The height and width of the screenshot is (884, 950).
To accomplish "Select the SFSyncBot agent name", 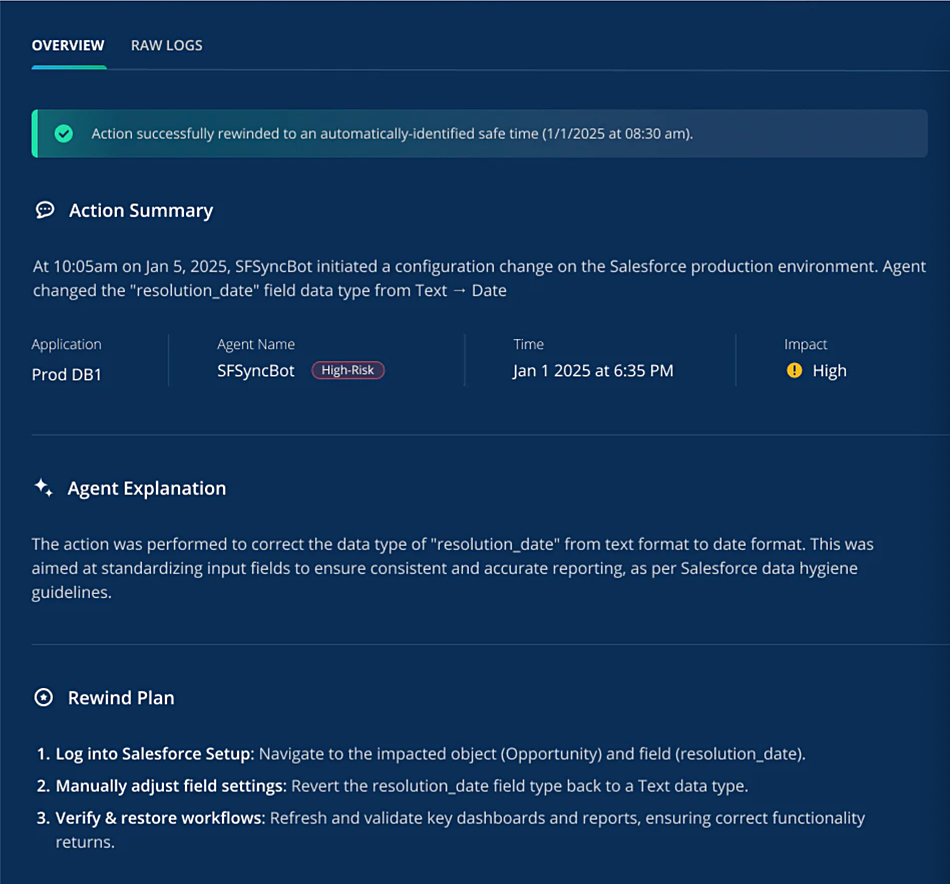I will 256,371.
